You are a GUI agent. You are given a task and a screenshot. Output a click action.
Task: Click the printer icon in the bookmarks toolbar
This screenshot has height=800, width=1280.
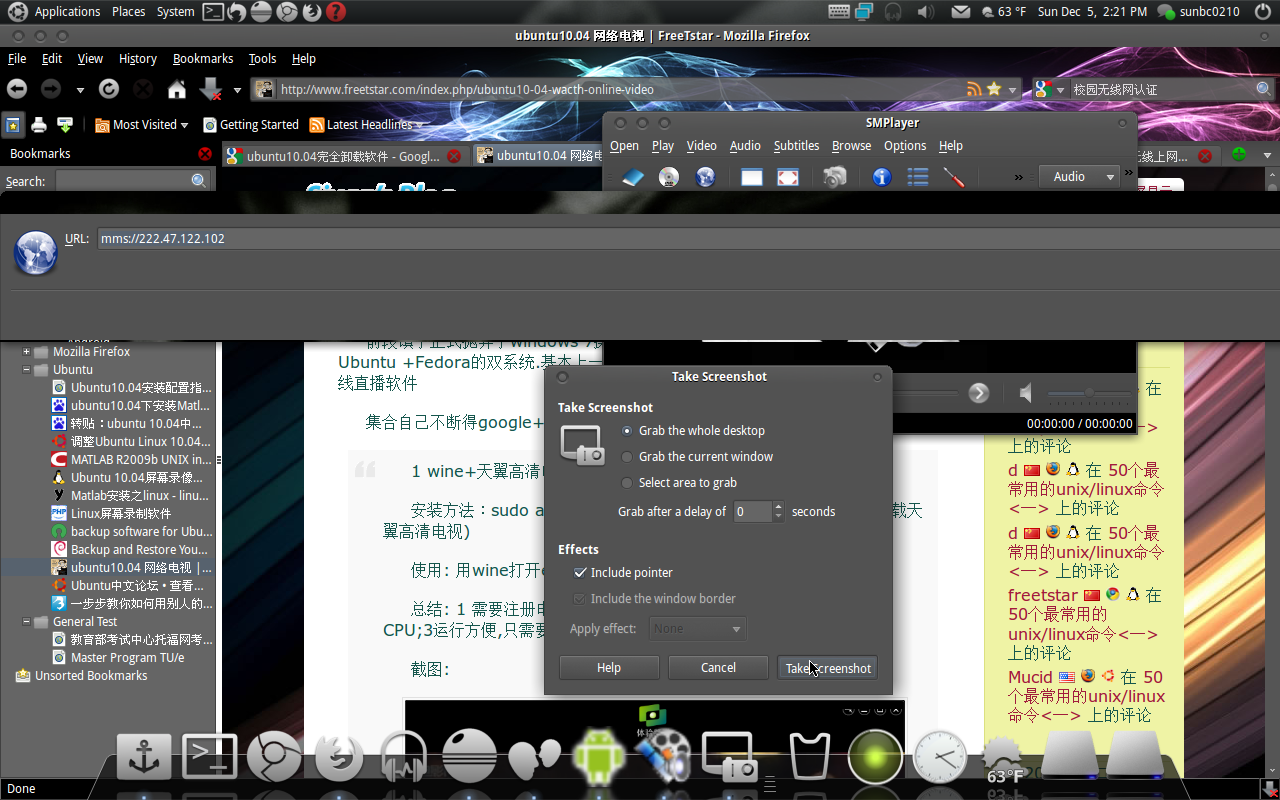[39, 125]
